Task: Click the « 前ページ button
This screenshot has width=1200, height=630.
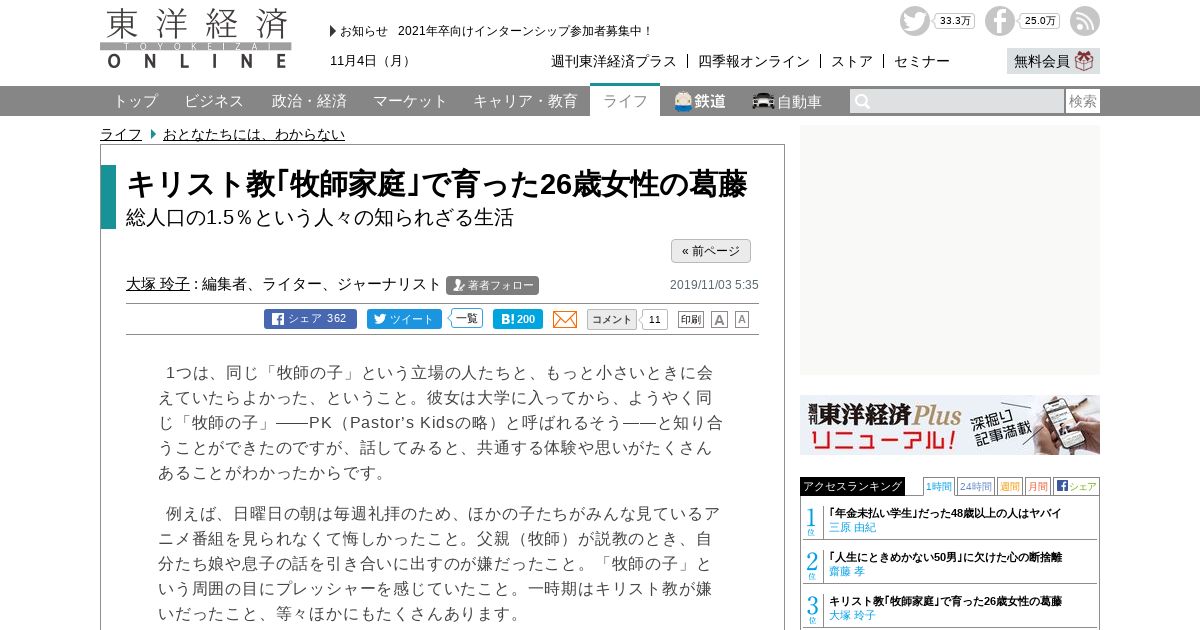Action: pos(711,251)
